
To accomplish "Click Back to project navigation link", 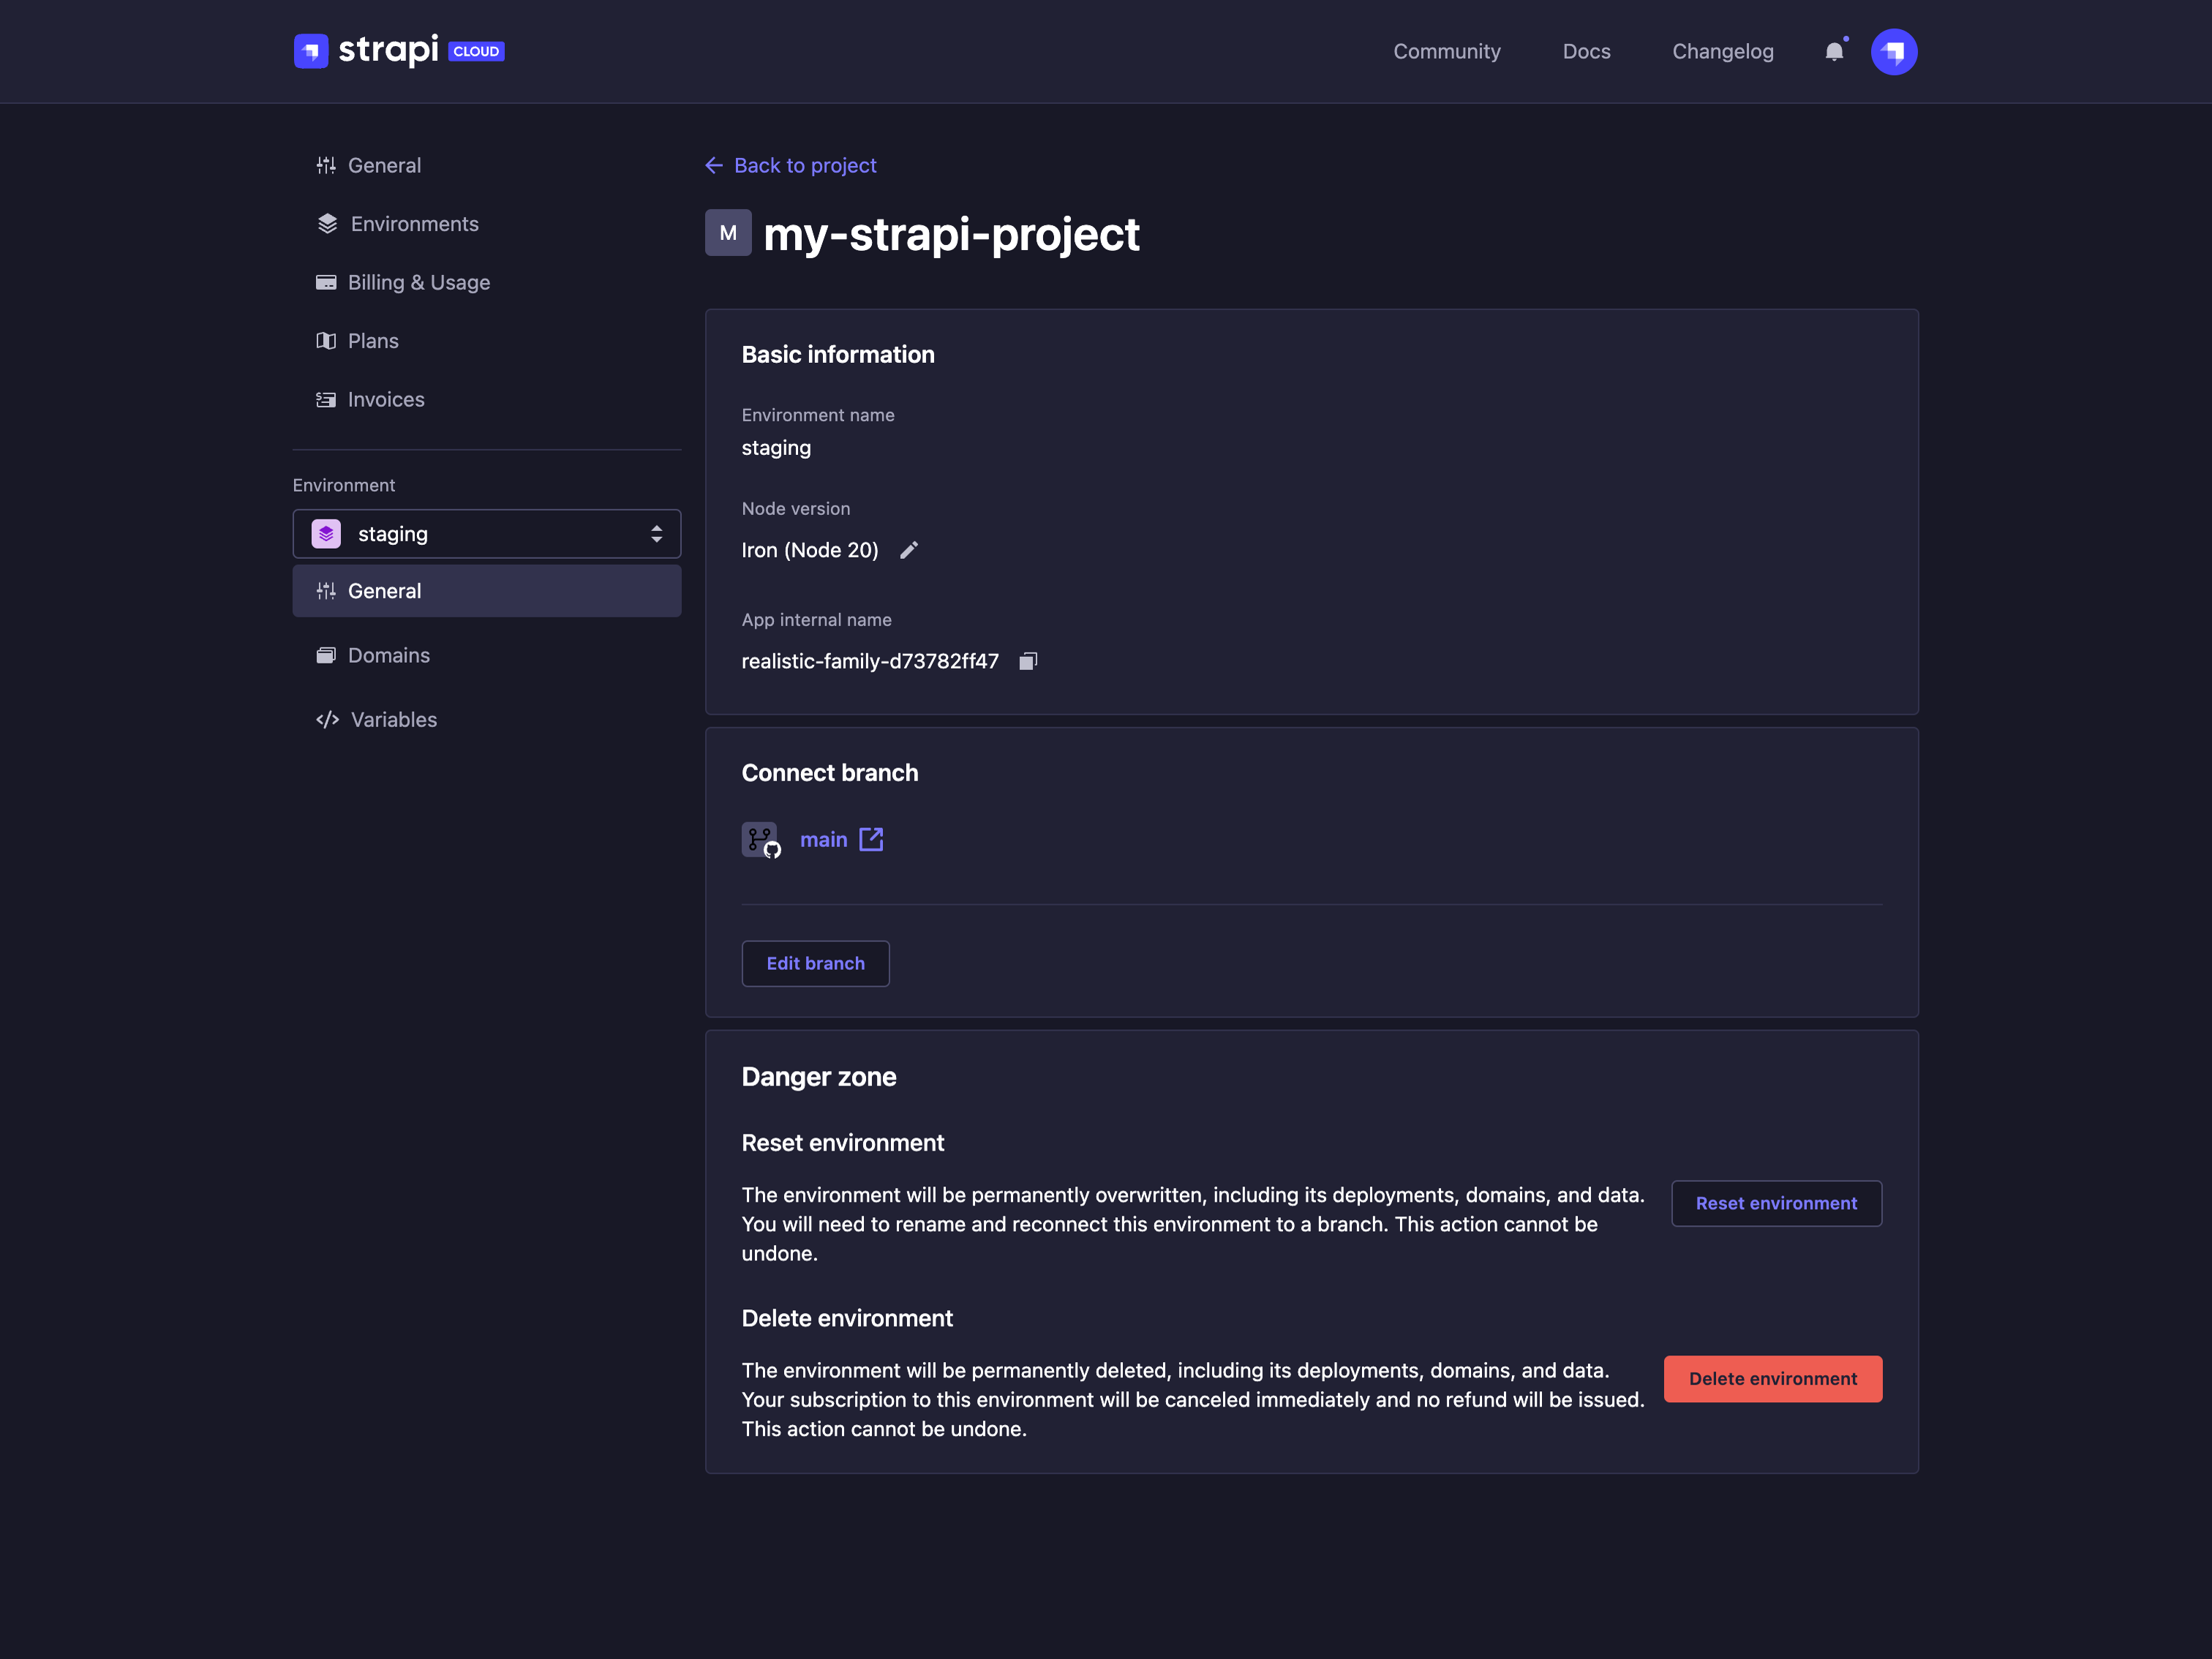I will tap(789, 164).
